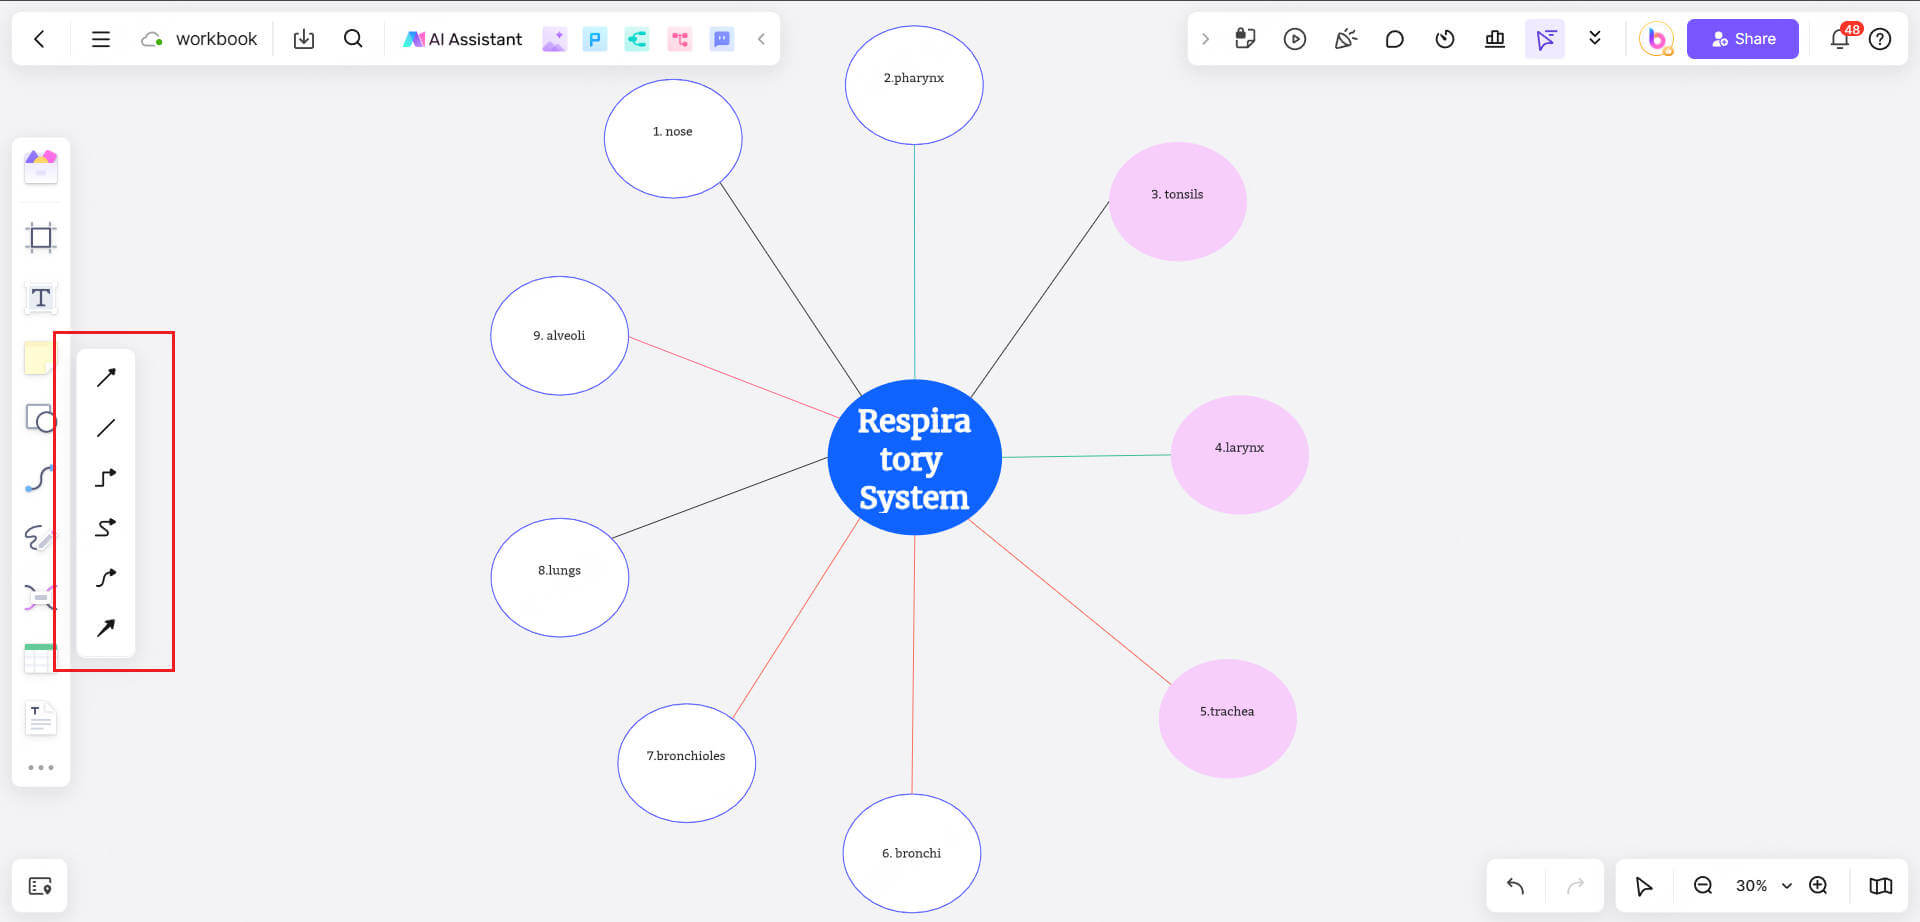Image resolution: width=1920 pixels, height=922 pixels.
Task: Toggle the highlighted collaborator cursors button
Action: point(1545,39)
